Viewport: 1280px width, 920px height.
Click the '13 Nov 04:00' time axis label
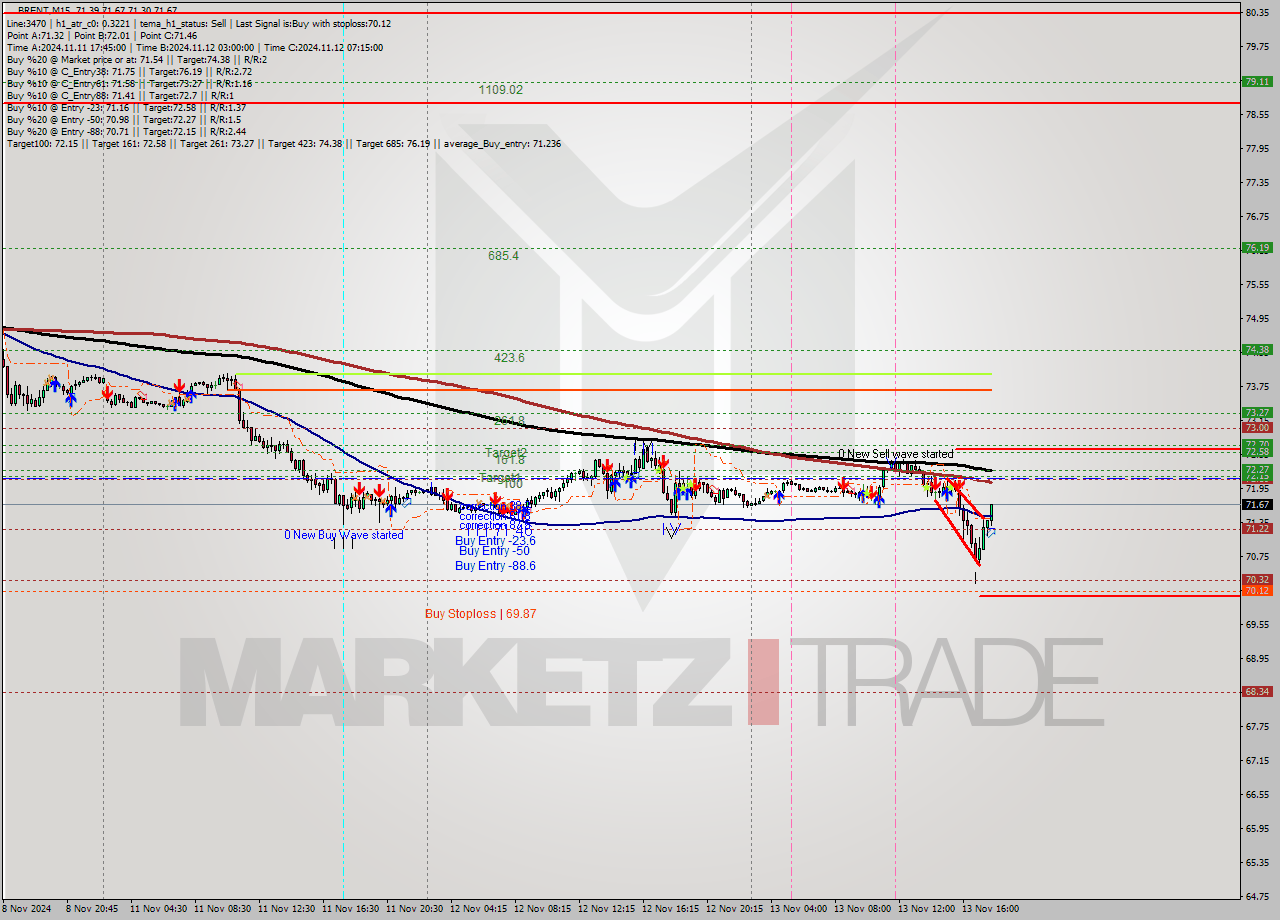pos(799,909)
